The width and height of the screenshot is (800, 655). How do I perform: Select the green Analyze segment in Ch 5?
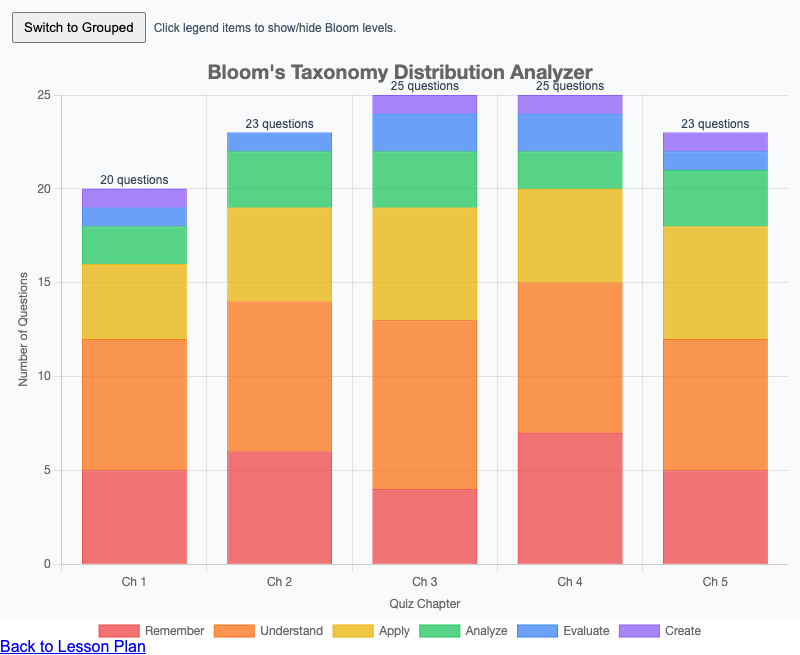[715, 198]
